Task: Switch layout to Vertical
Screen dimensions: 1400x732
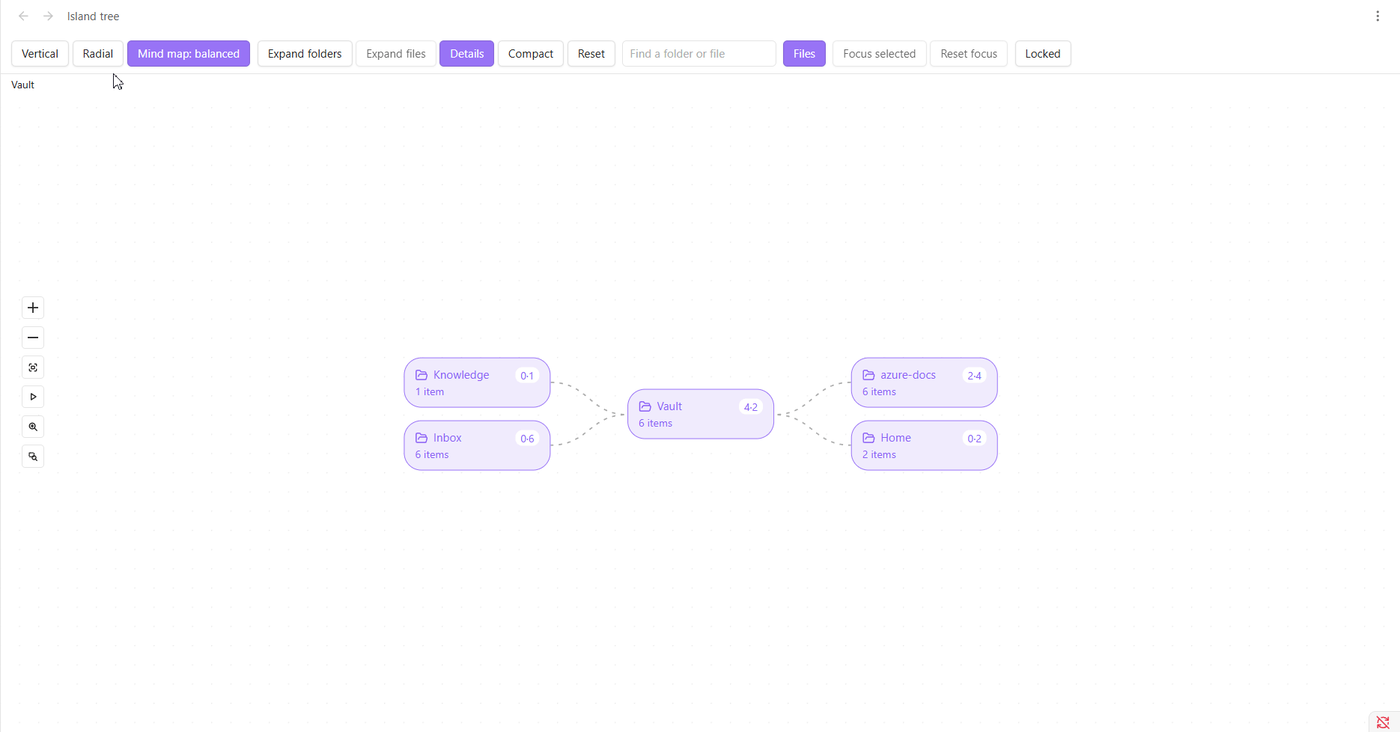Action: coord(40,54)
